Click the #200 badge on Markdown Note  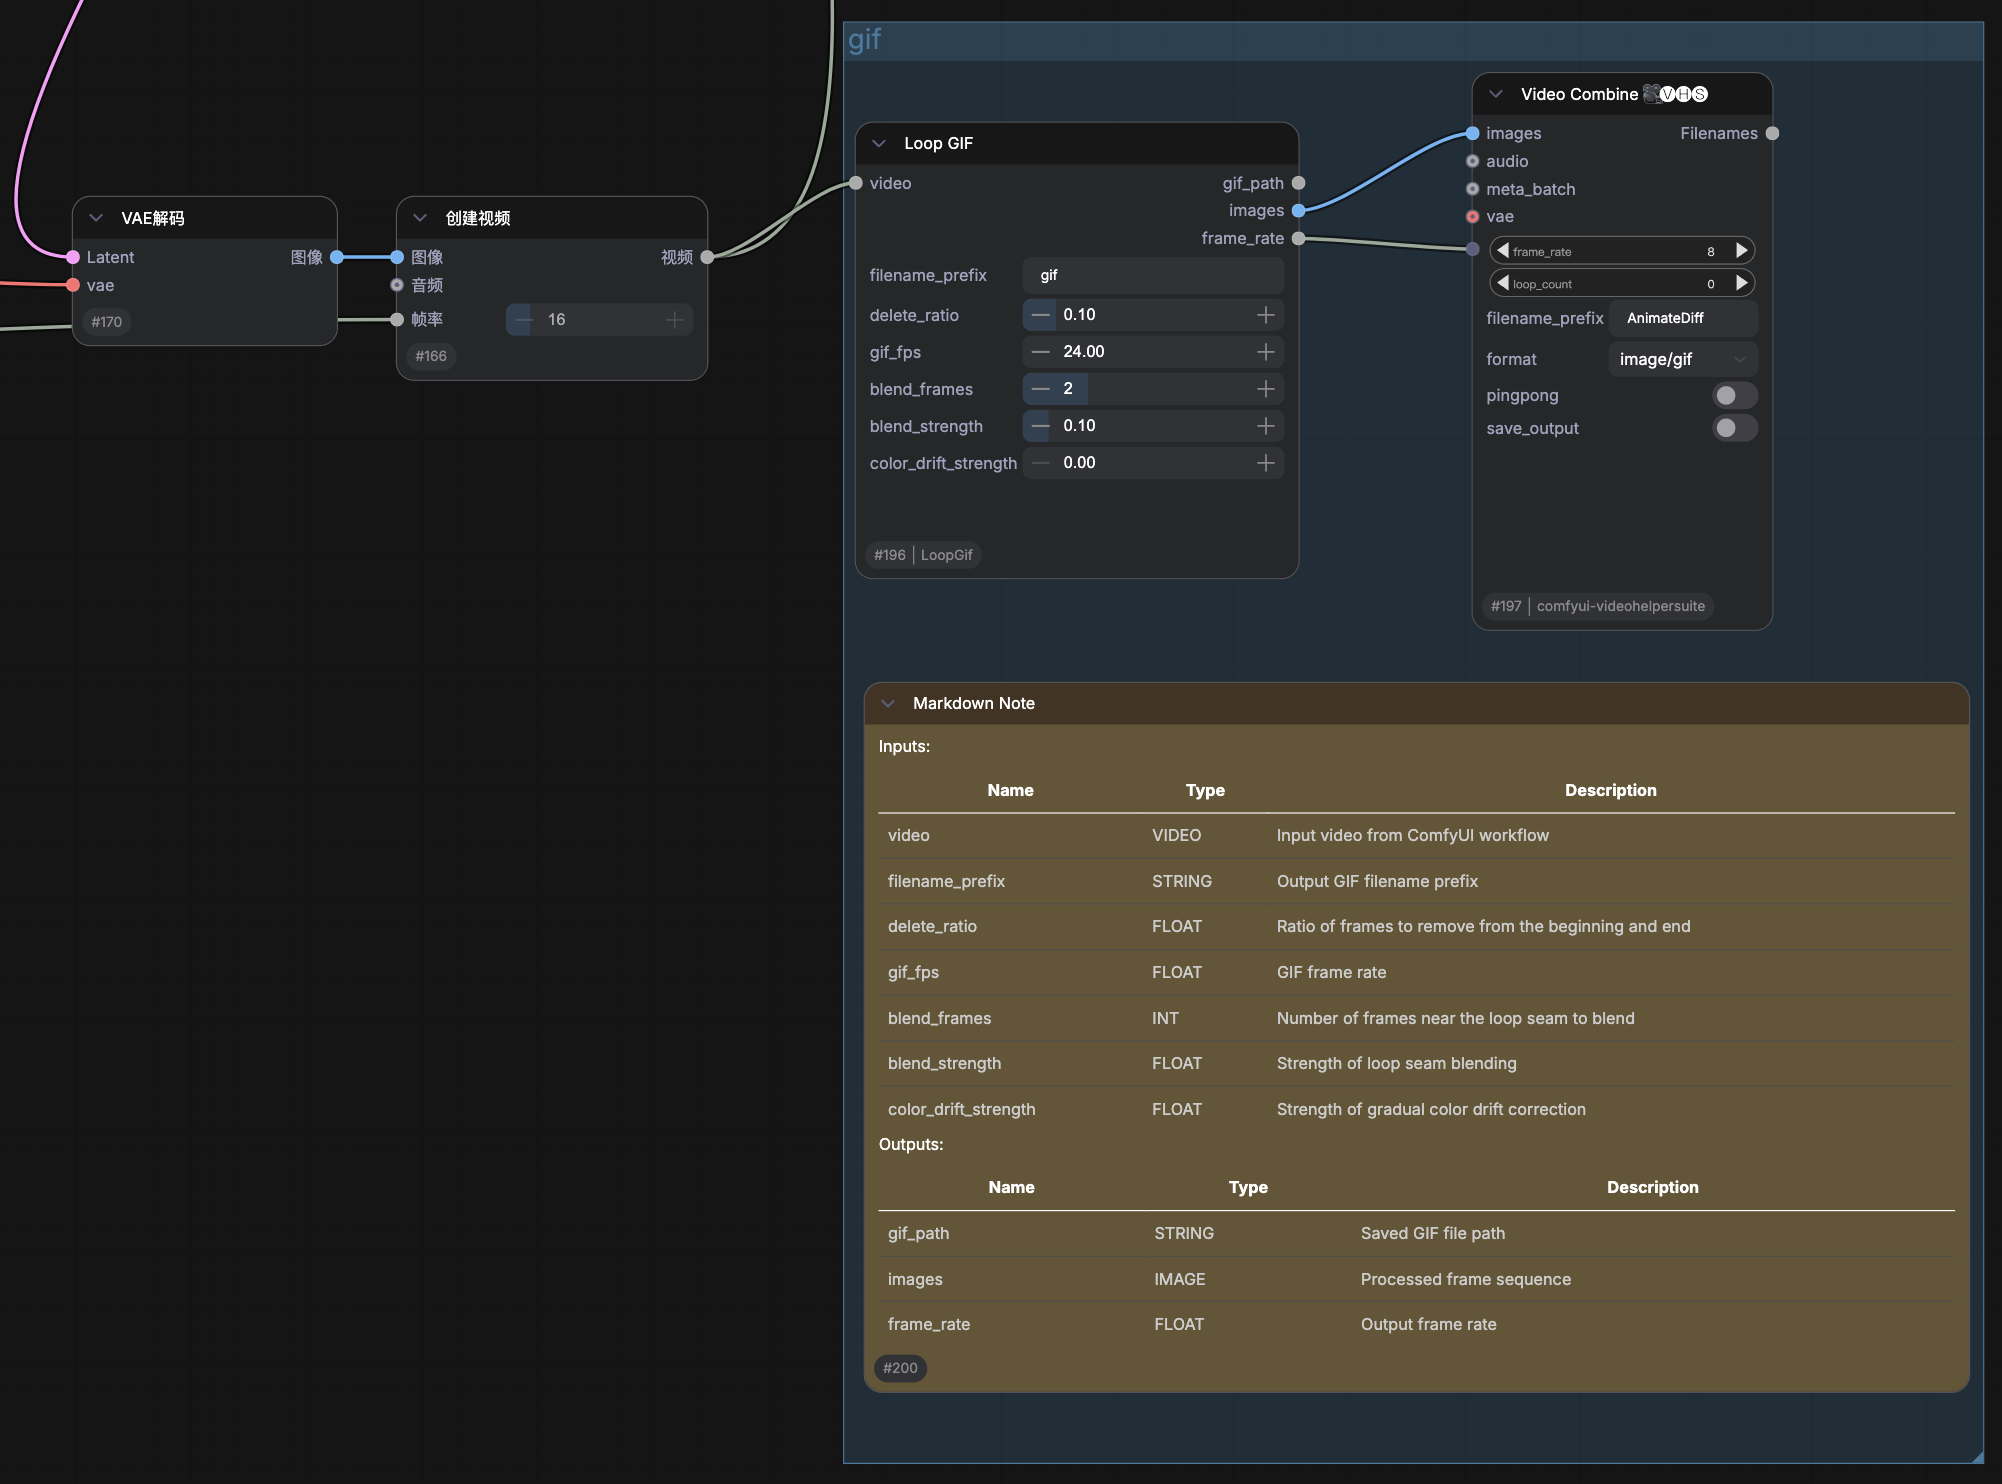[900, 1368]
